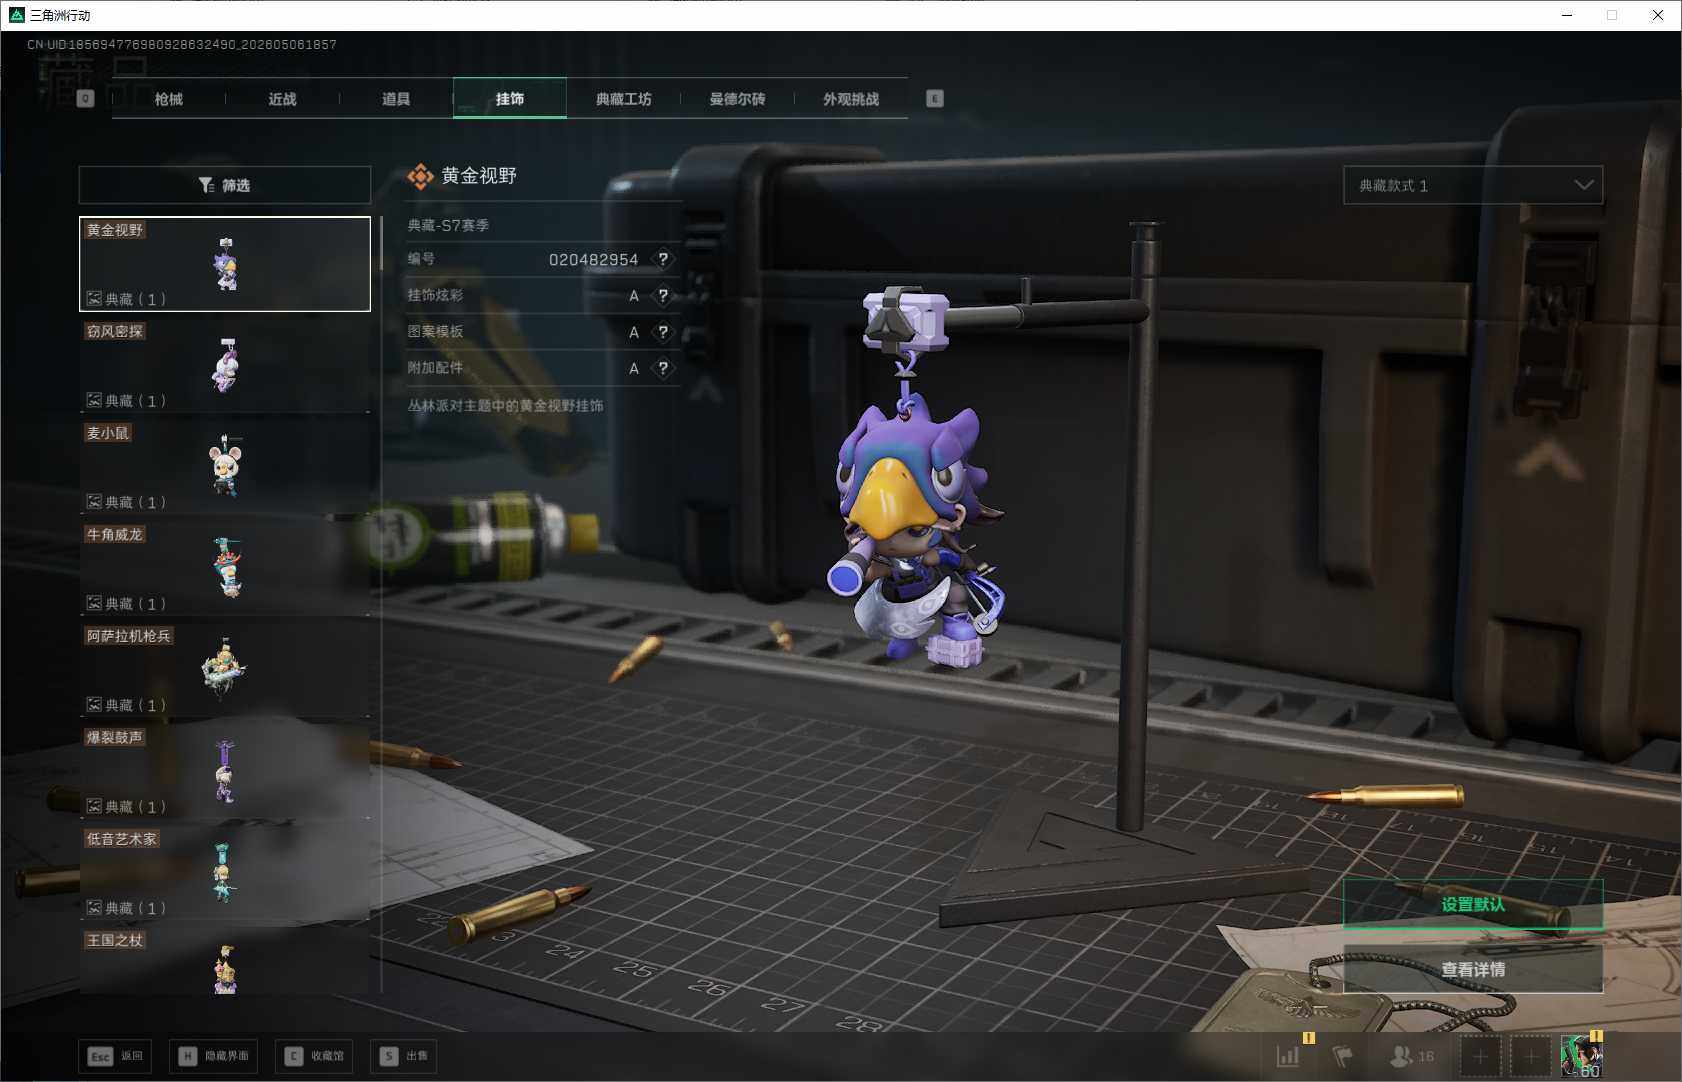
Task: Click the 隐藏界面 button
Action: (x=213, y=1056)
